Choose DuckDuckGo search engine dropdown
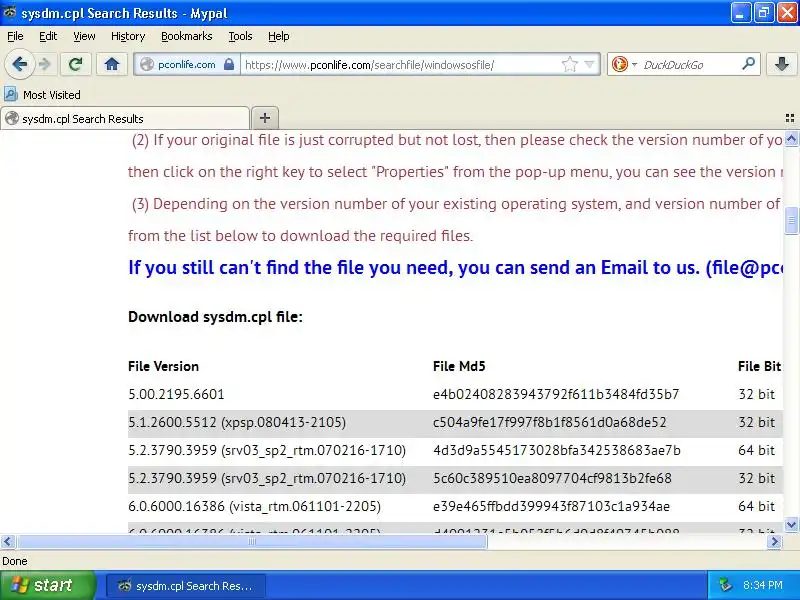 [x=624, y=64]
